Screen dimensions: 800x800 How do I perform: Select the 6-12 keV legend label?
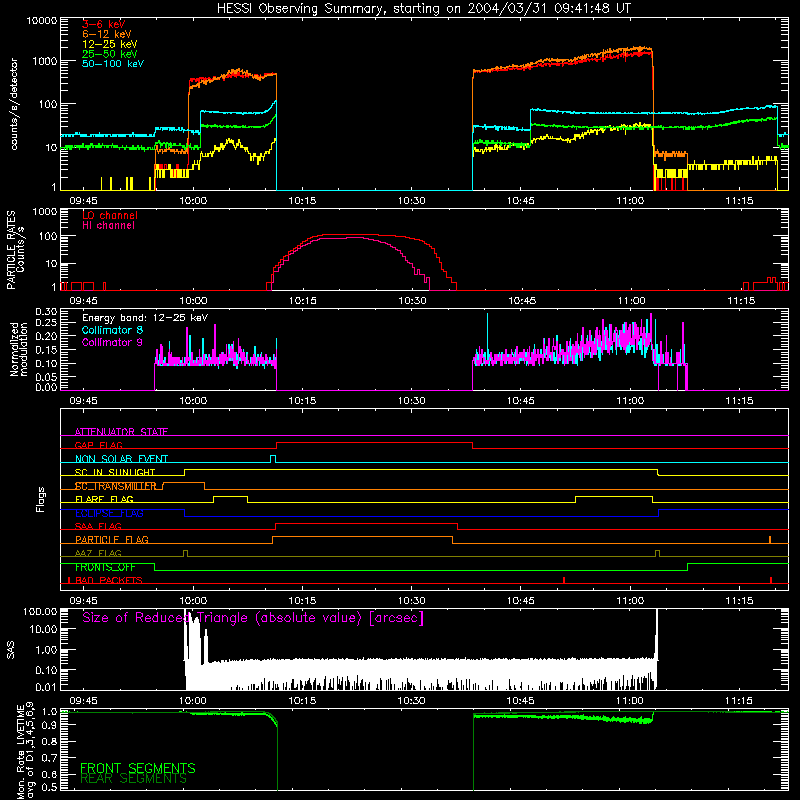click(x=107, y=34)
